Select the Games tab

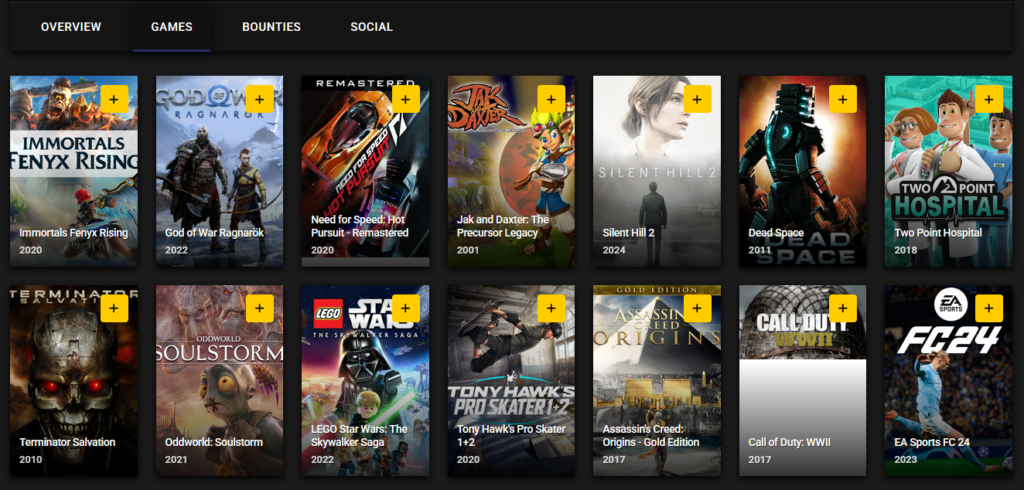click(x=172, y=27)
